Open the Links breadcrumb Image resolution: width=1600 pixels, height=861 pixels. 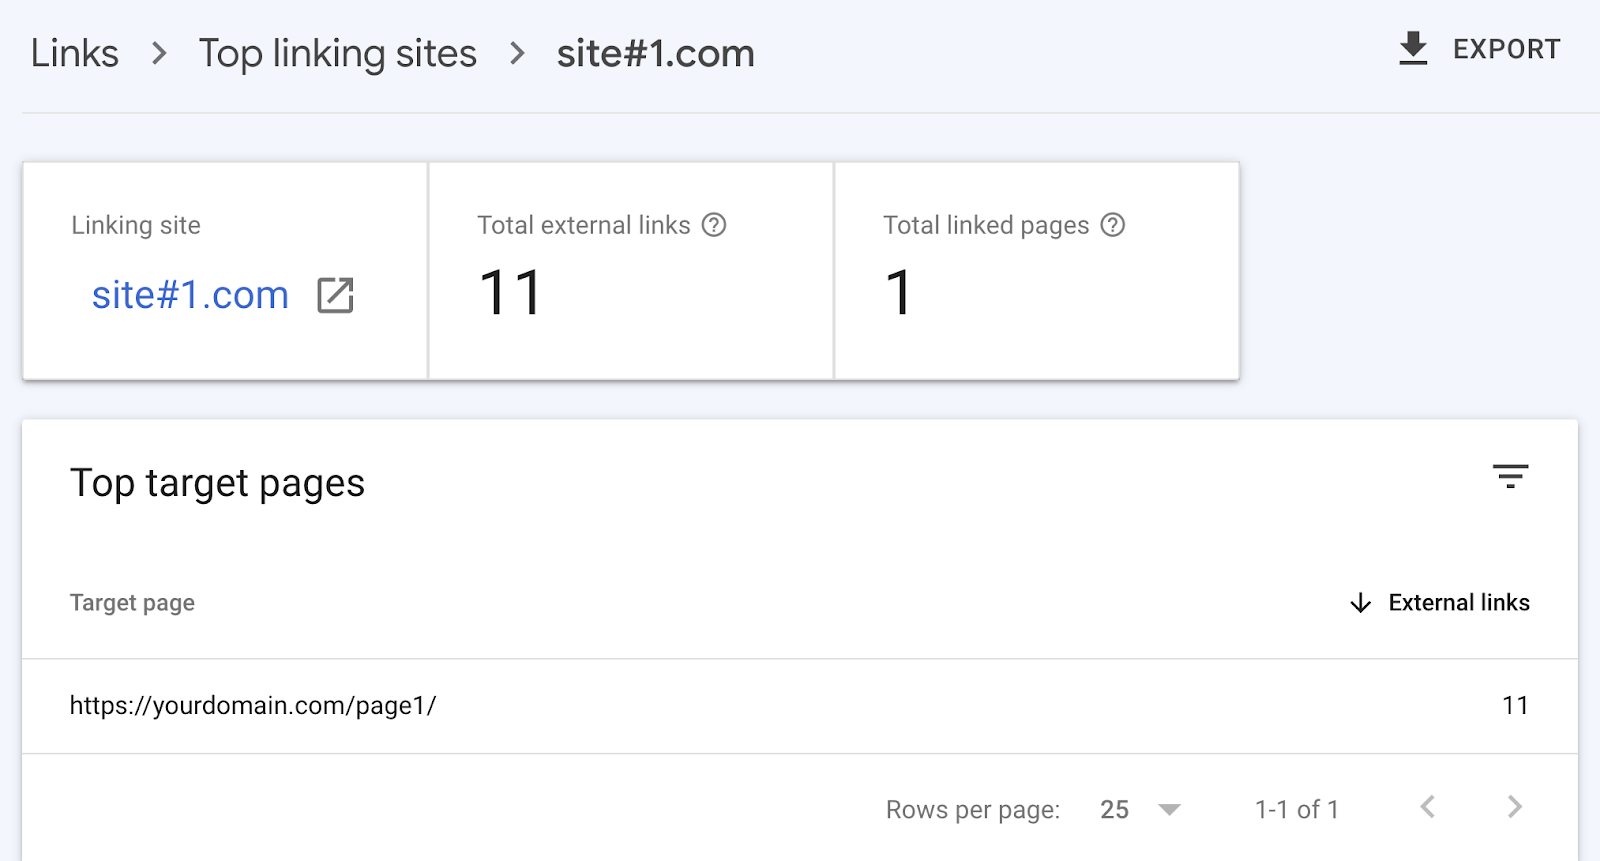pos(74,53)
